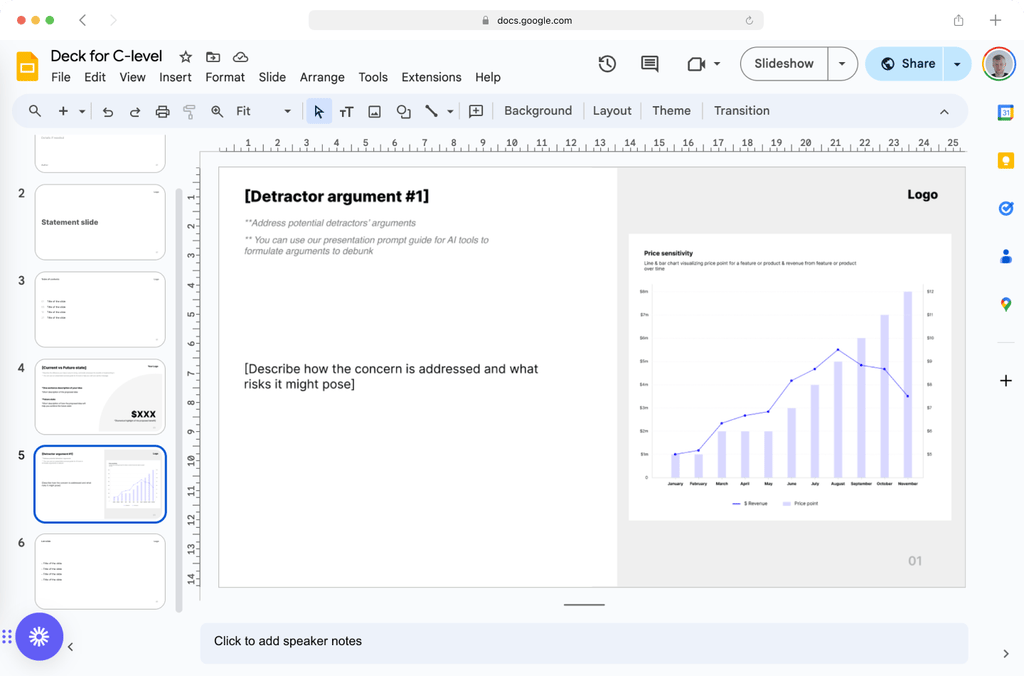
Task: Click the Undo arrow in toolbar
Action: tap(108, 111)
